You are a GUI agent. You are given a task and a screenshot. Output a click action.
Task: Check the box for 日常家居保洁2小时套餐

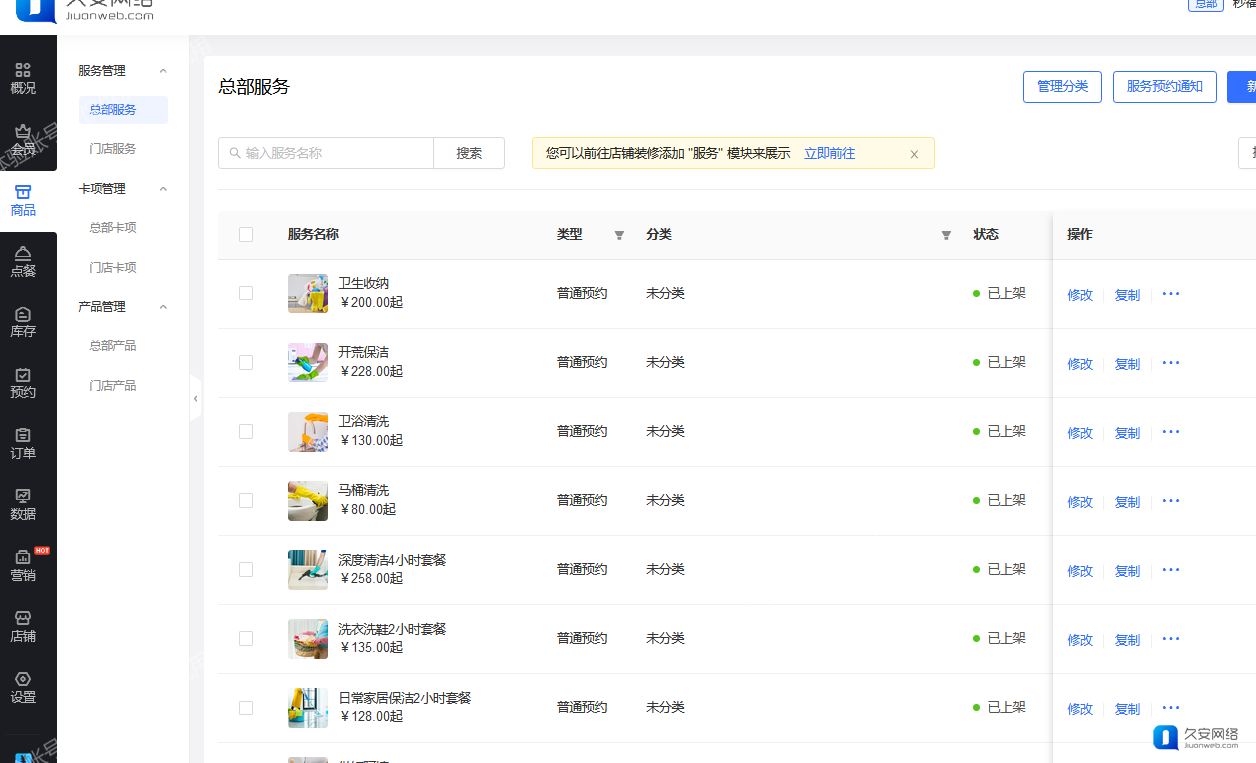pyautogui.click(x=246, y=707)
